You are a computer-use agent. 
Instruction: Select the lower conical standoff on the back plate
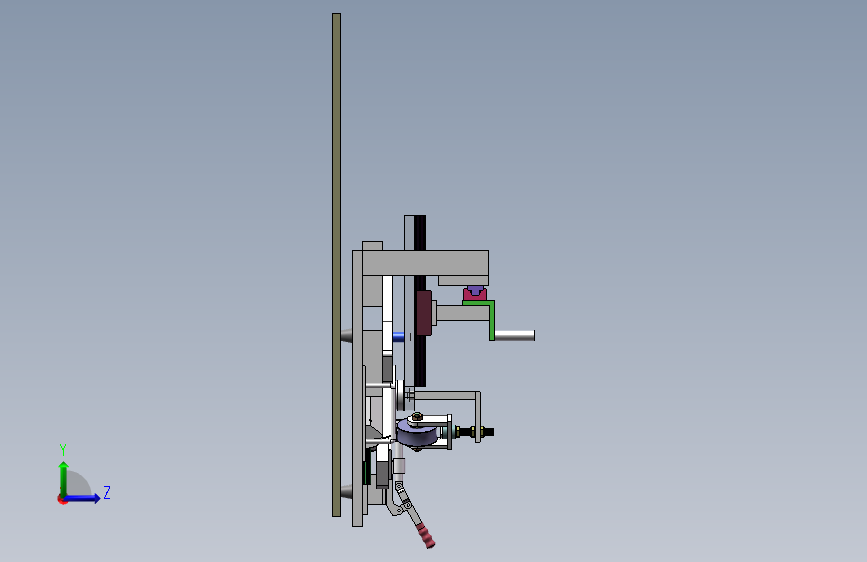coord(347,491)
